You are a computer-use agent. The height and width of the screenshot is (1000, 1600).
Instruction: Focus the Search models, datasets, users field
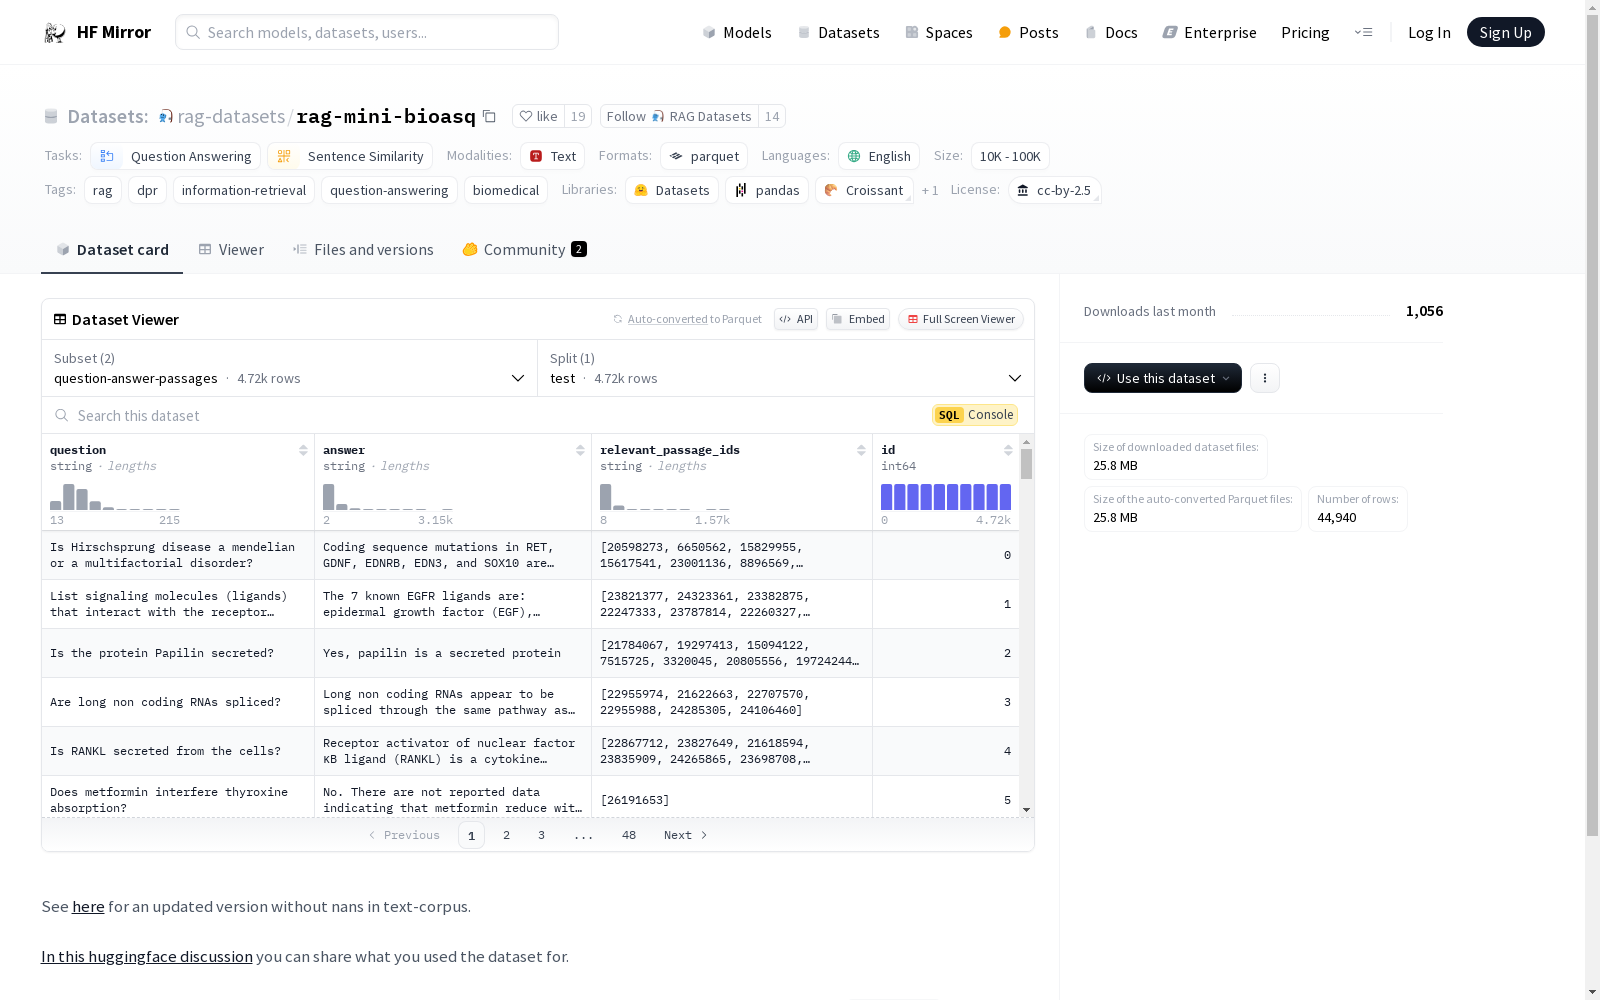(367, 32)
